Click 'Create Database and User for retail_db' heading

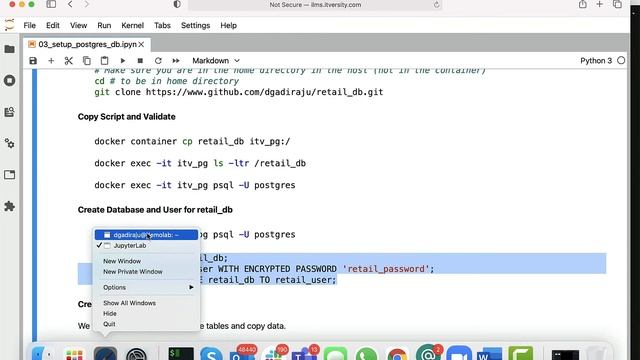[x=155, y=210]
